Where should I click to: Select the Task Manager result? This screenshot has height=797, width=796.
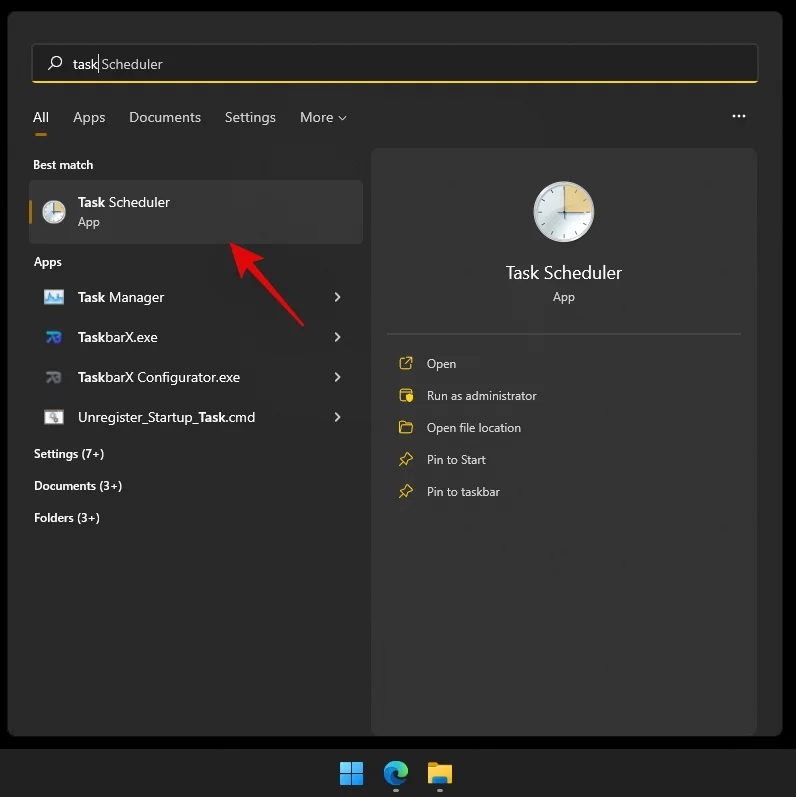pyautogui.click(x=196, y=297)
